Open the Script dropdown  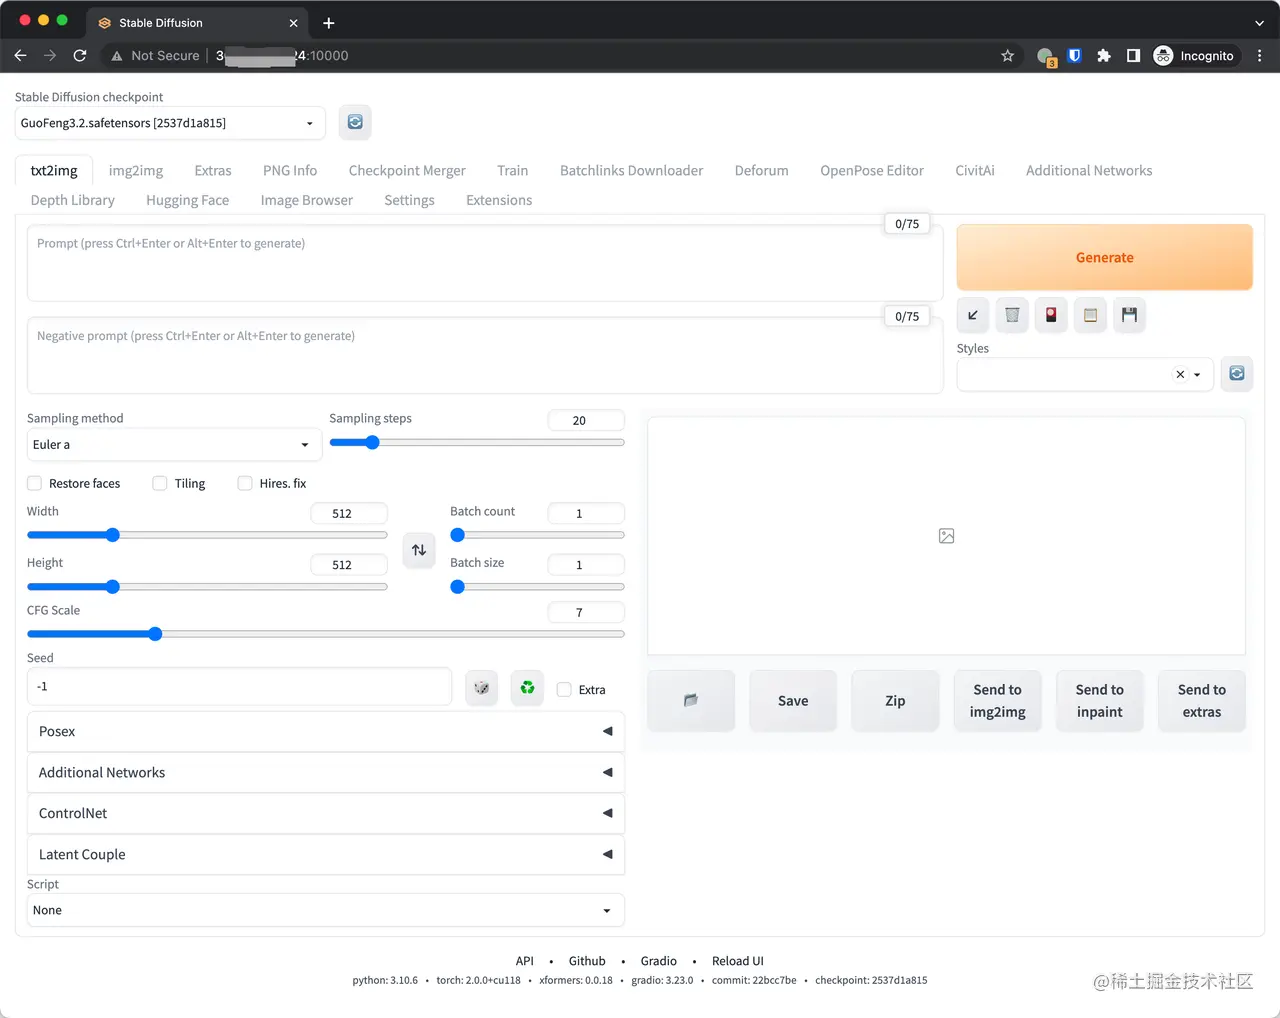(x=326, y=910)
